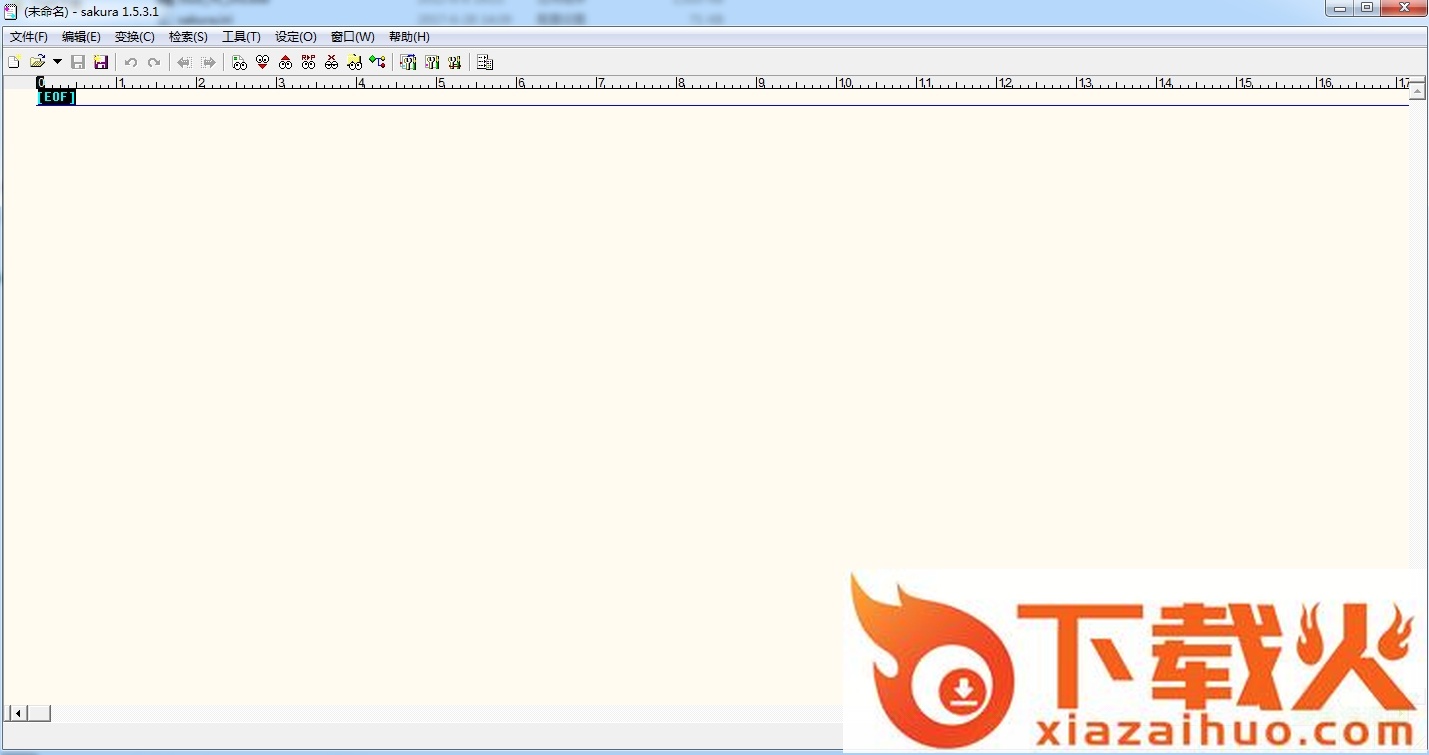Expand the recent files arrow beside the open folder
Image resolution: width=1429 pixels, height=755 pixels.
pyautogui.click(x=57, y=62)
